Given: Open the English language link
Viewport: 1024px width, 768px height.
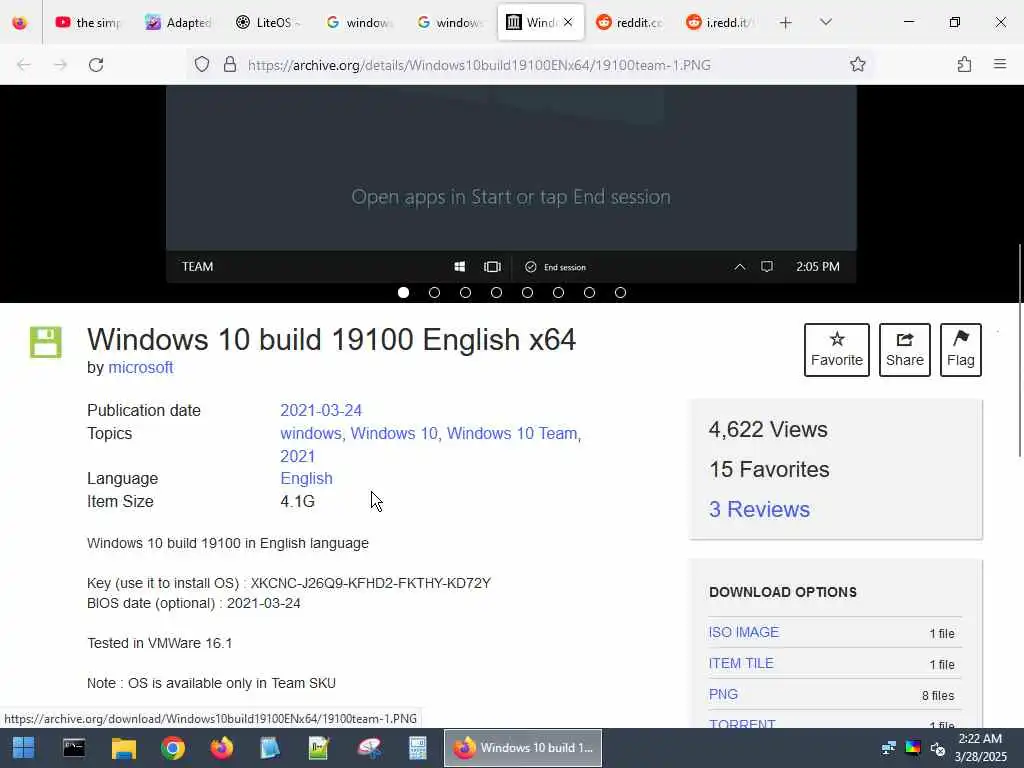Looking at the screenshot, I should [306, 479].
